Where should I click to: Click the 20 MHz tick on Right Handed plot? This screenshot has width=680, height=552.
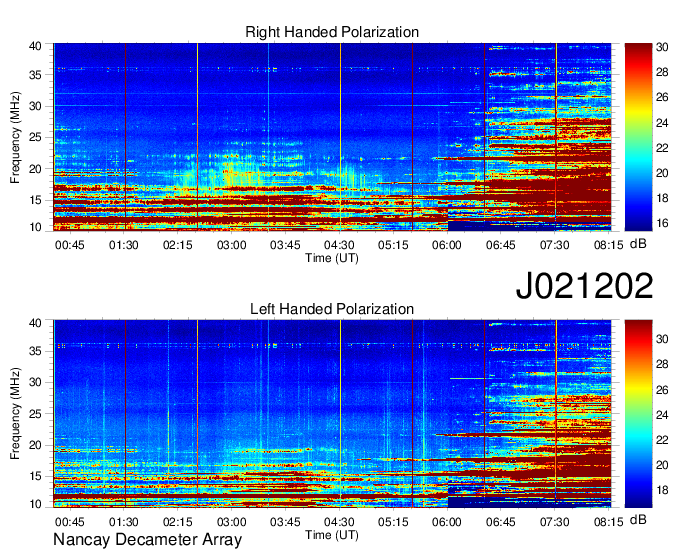click(x=35, y=169)
